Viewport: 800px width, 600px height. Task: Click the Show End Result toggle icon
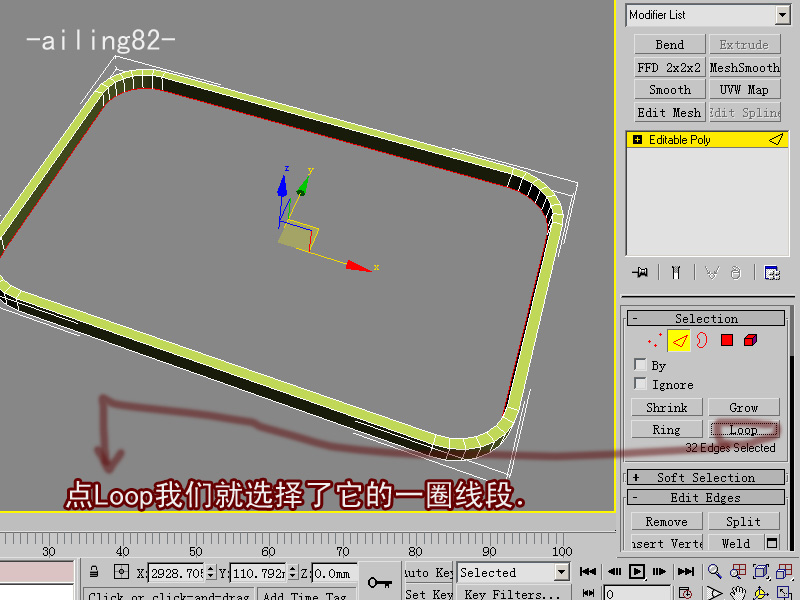pyautogui.click(x=677, y=272)
